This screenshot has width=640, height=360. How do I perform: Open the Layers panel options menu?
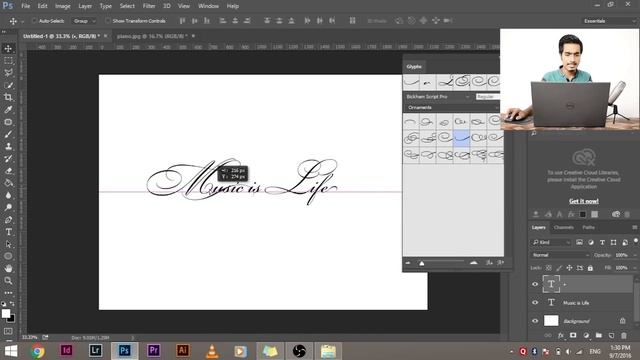point(635,227)
